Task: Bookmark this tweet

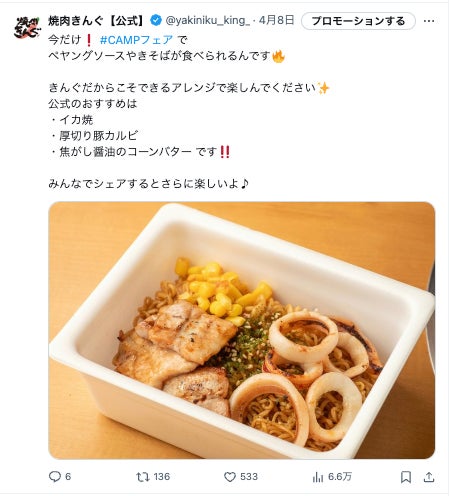Action: pos(406,477)
